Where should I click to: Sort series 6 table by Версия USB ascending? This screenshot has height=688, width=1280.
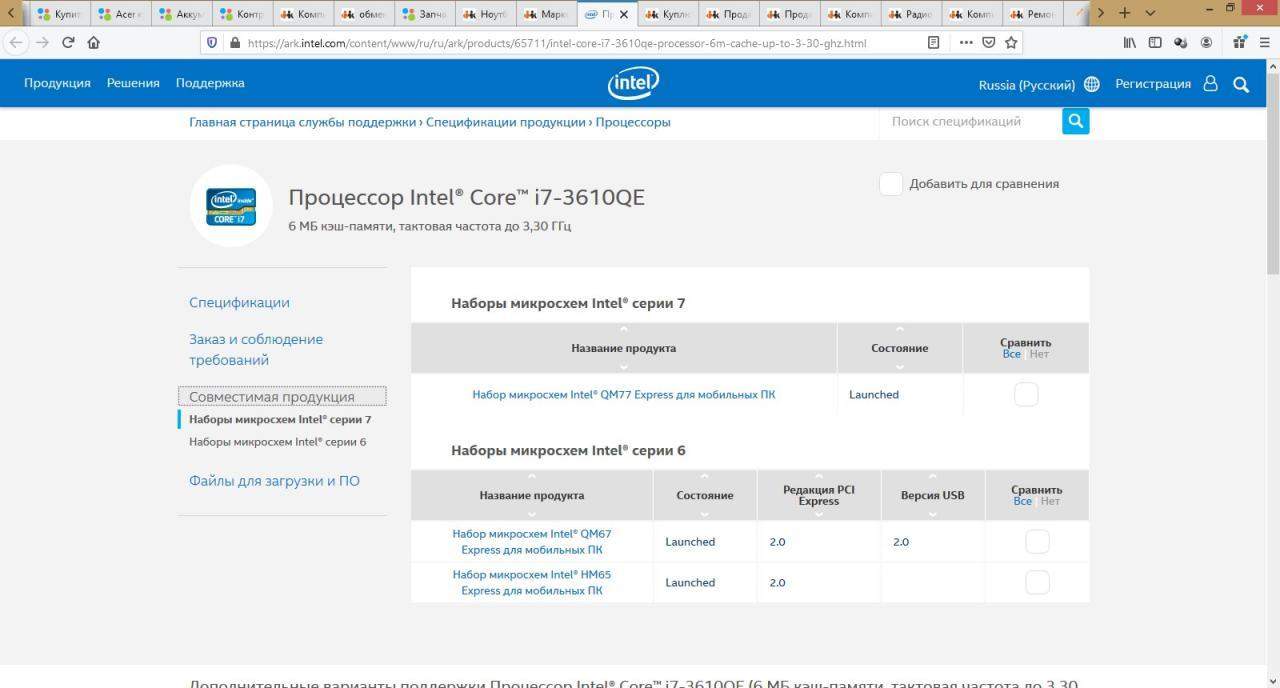click(x=933, y=477)
